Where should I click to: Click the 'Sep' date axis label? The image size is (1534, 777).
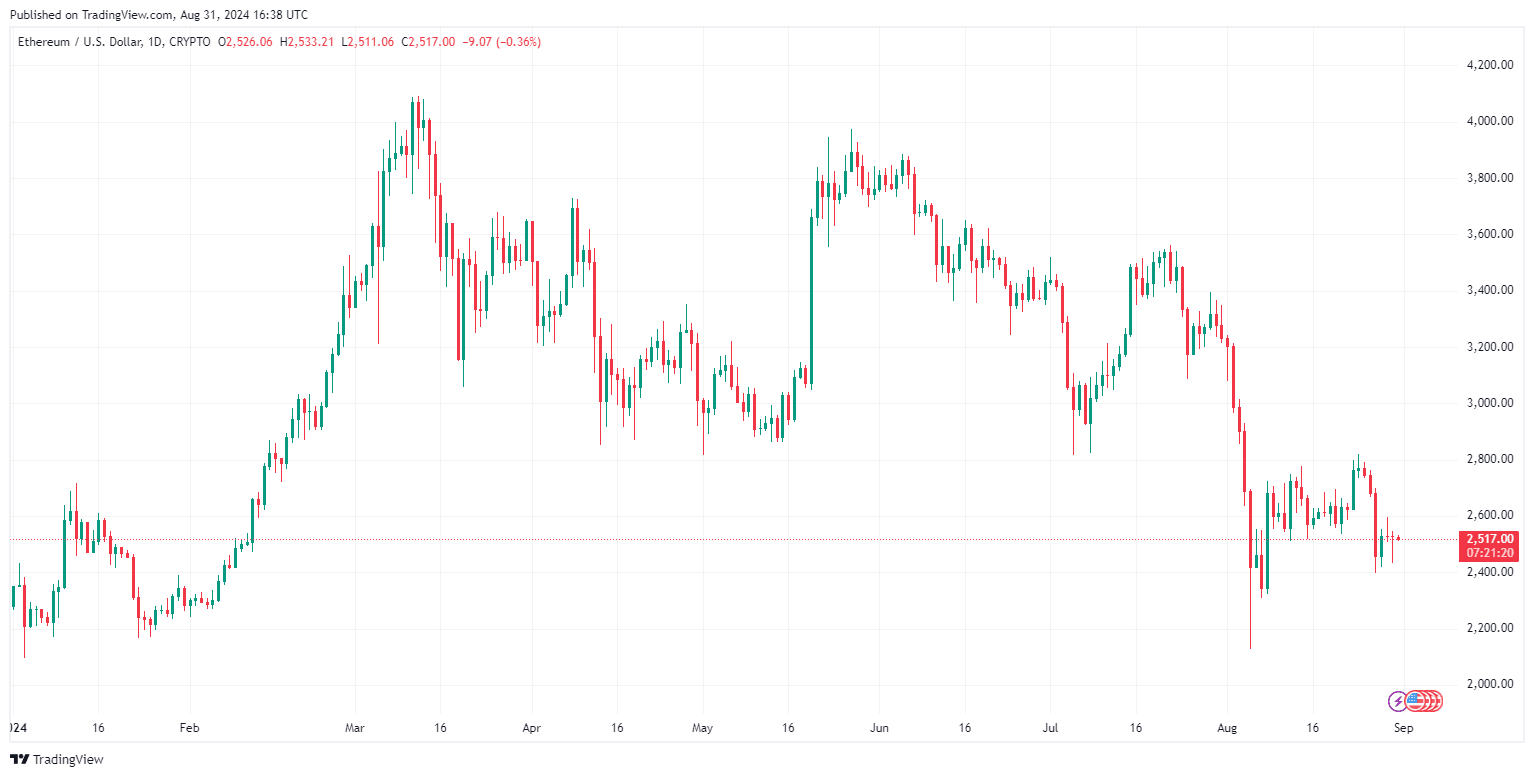point(1403,729)
